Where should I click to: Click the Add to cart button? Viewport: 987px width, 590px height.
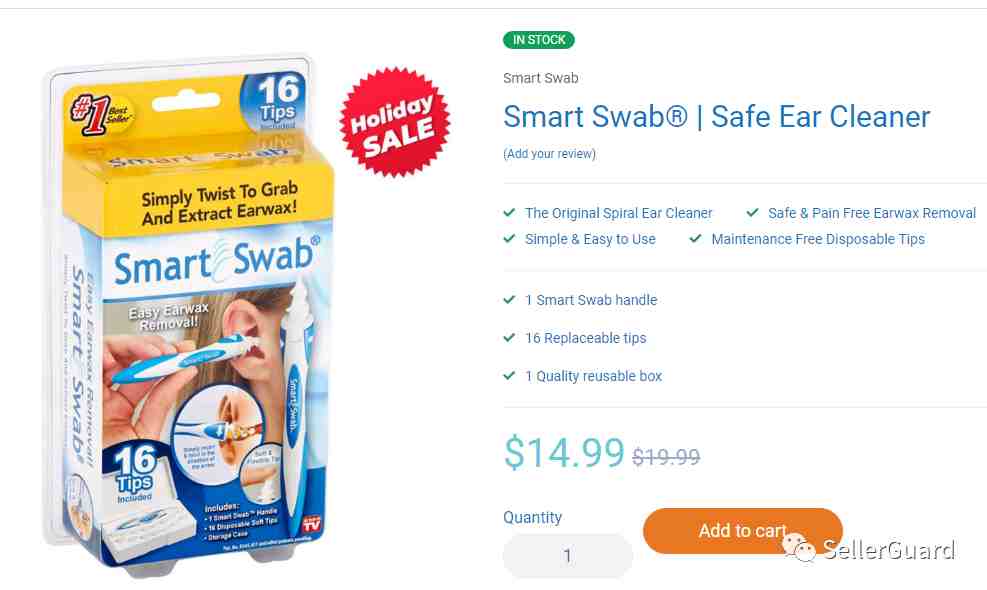pos(743,531)
